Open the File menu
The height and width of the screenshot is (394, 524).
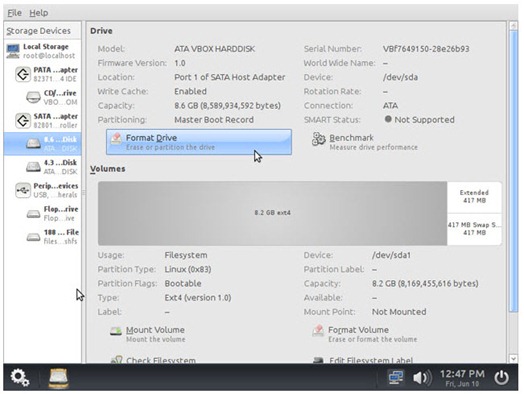tap(14, 13)
